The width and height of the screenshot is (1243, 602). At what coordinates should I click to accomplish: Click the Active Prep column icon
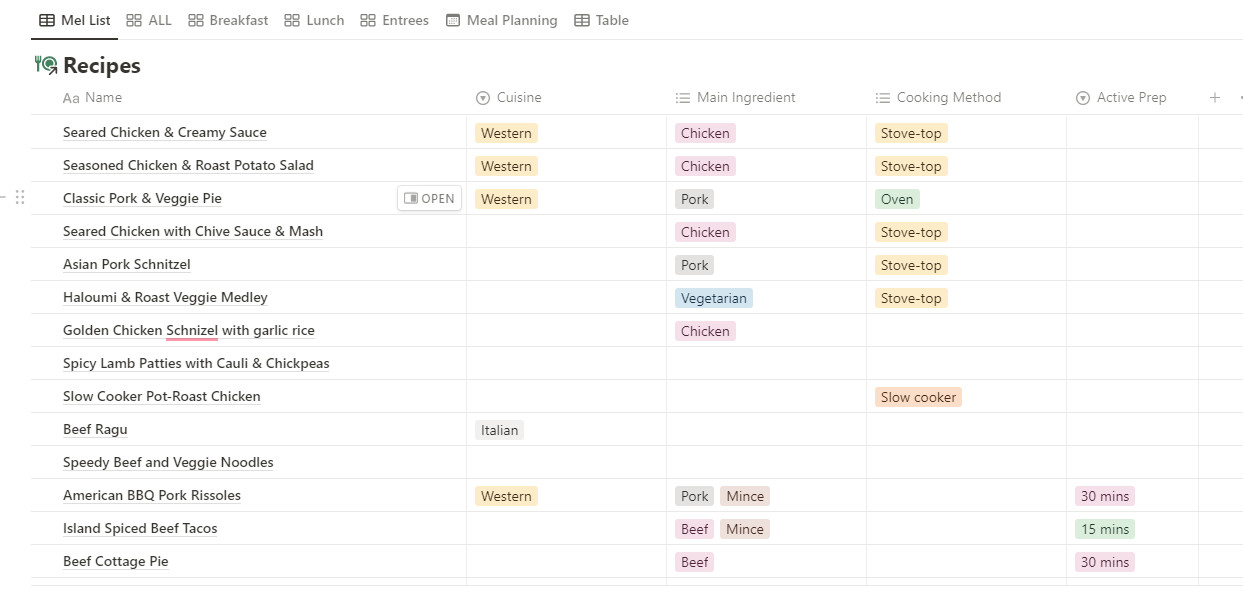click(1083, 98)
